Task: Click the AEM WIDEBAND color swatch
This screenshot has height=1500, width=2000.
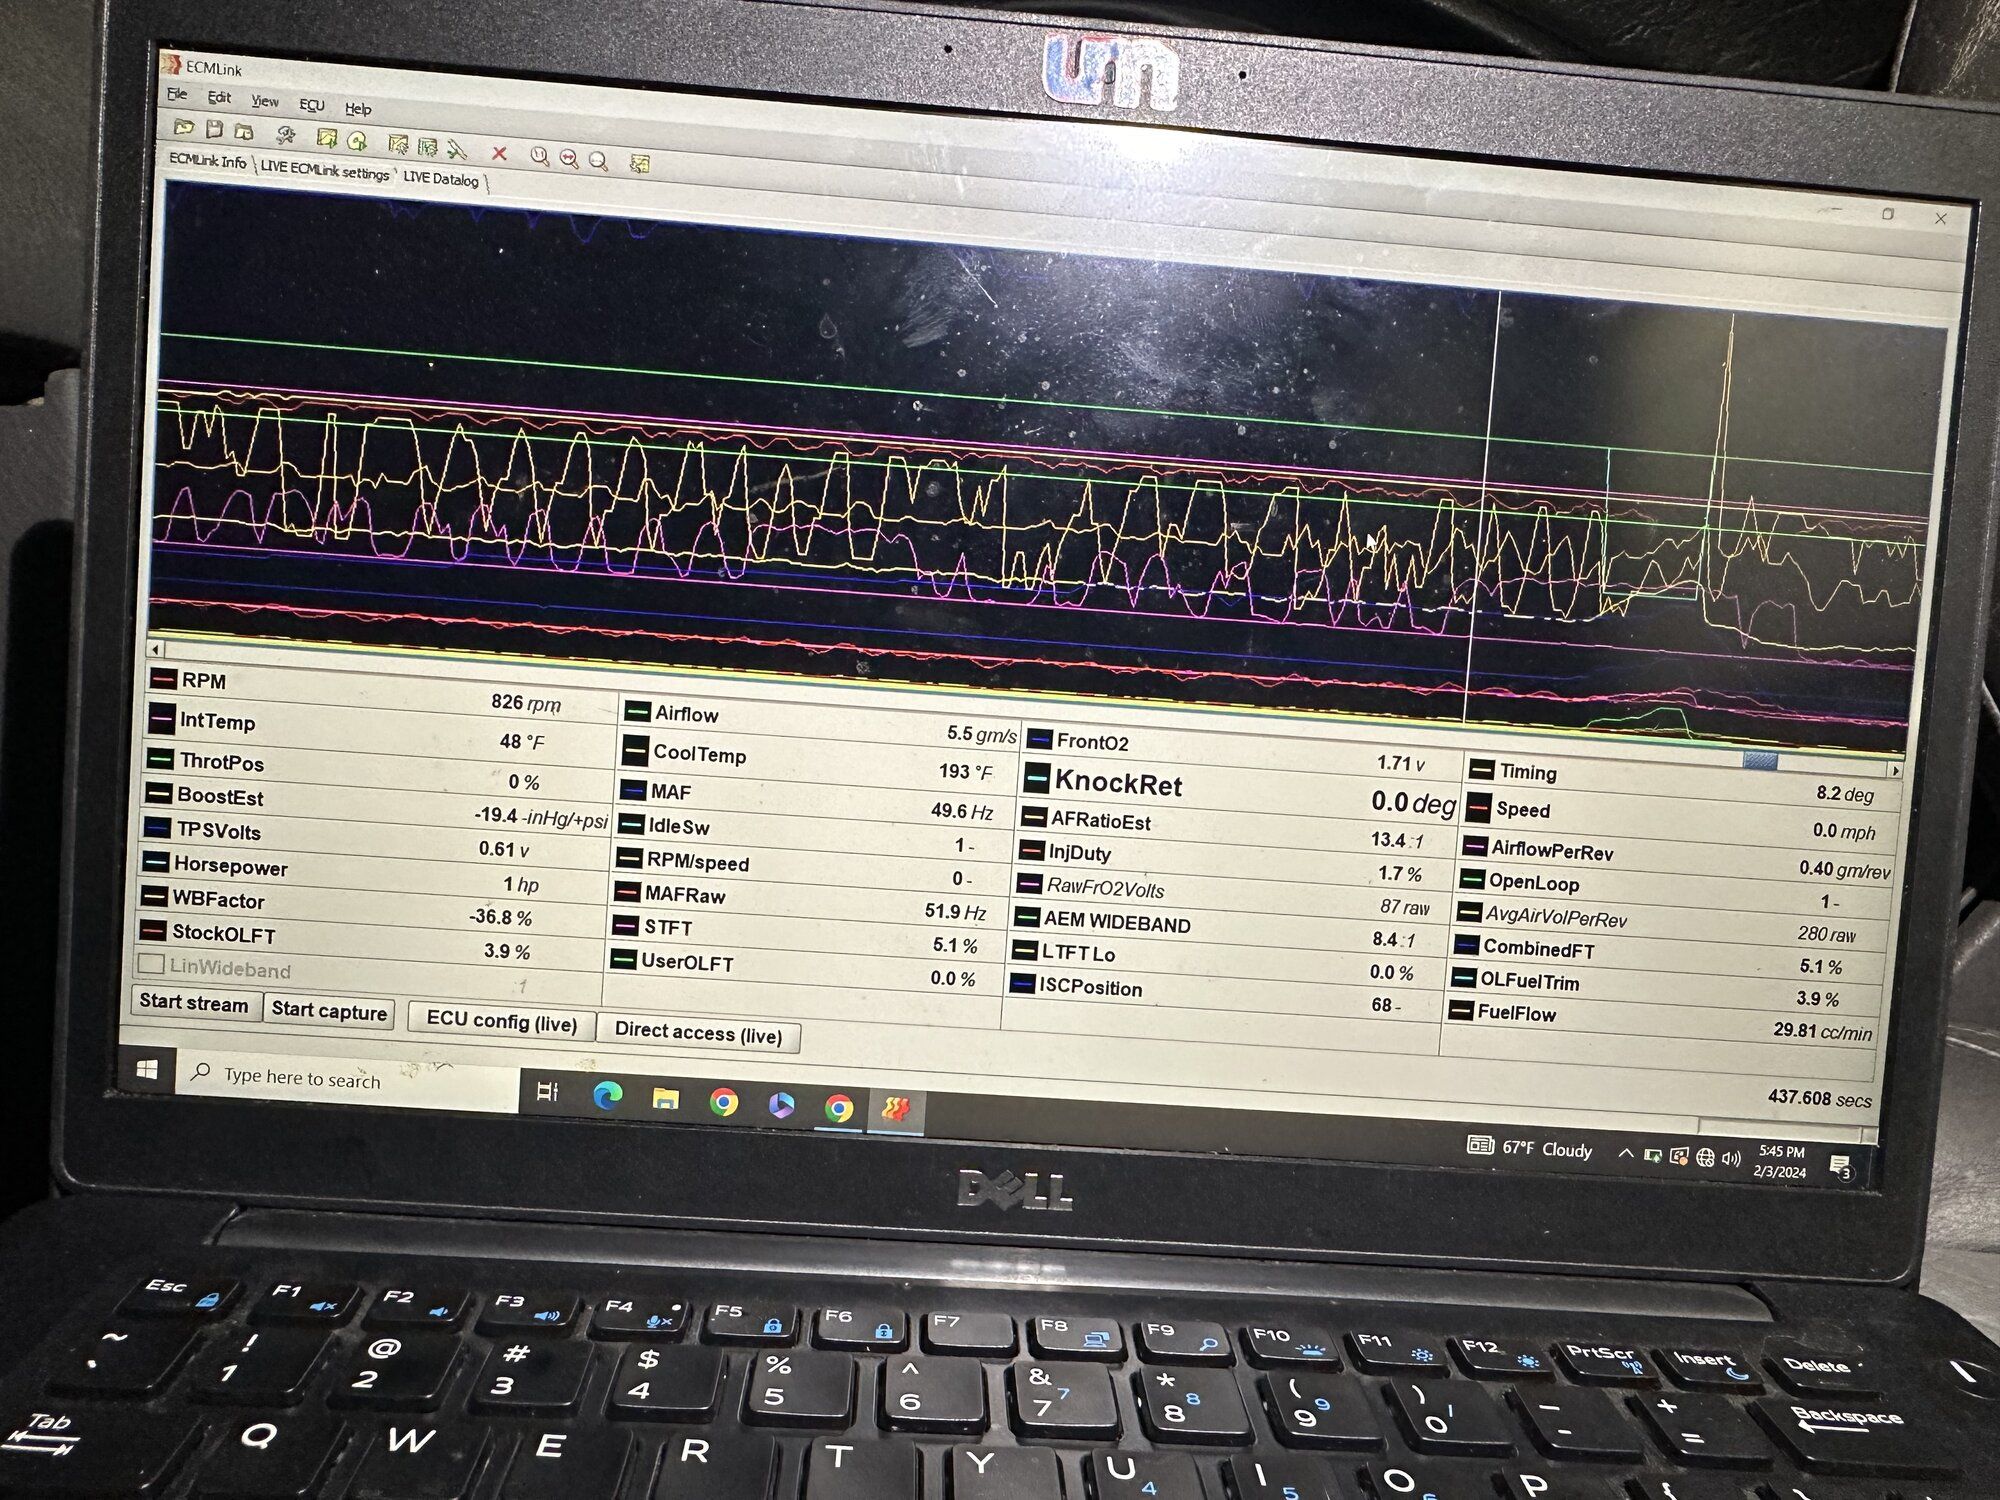Action: 1027,917
